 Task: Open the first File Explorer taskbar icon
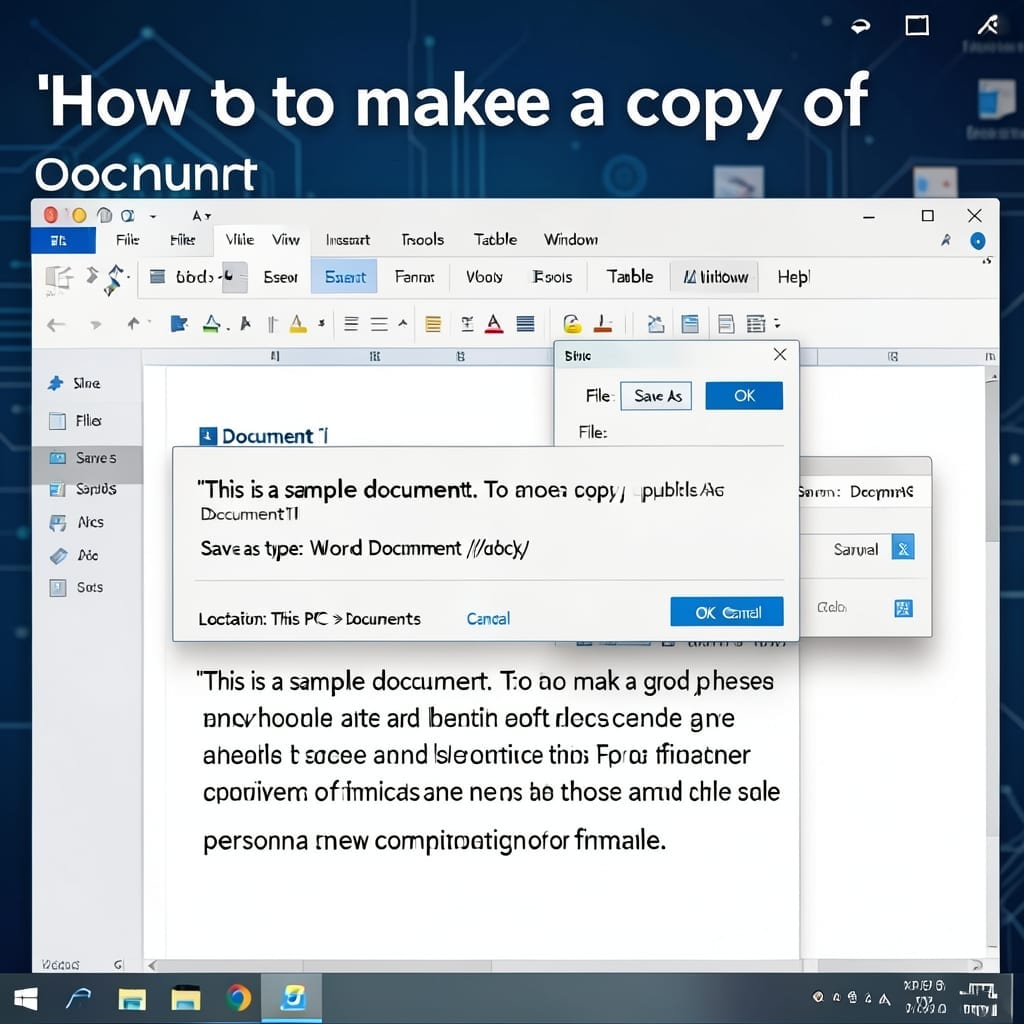coord(132,999)
